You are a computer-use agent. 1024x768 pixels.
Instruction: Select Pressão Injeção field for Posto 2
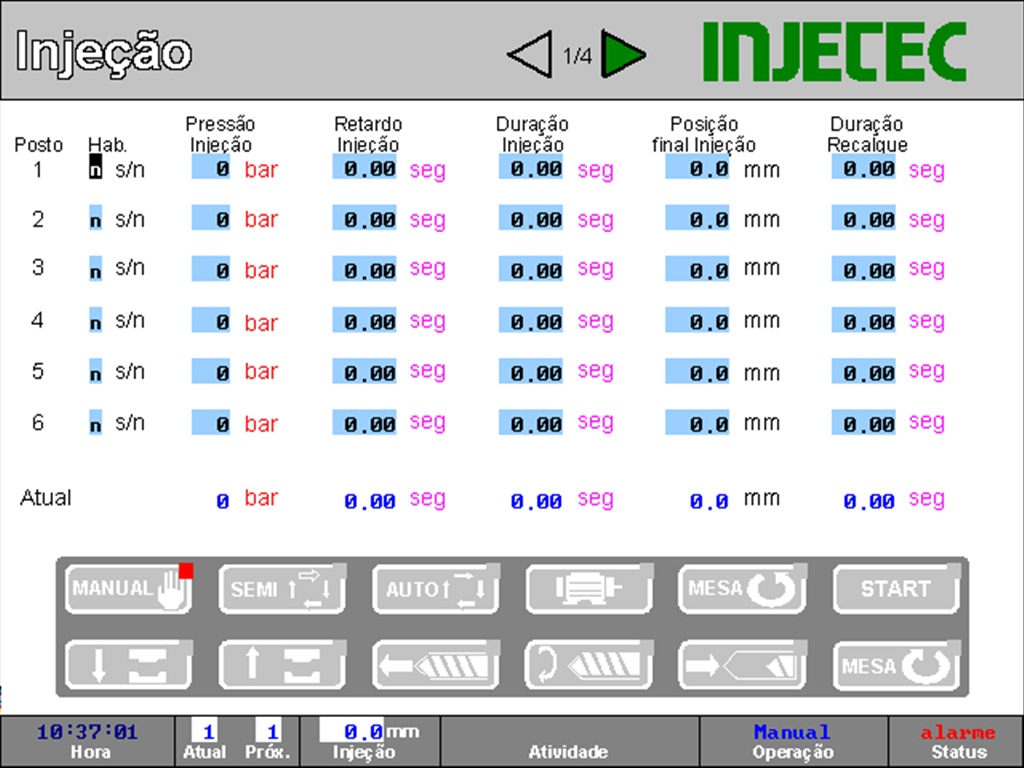(x=212, y=219)
